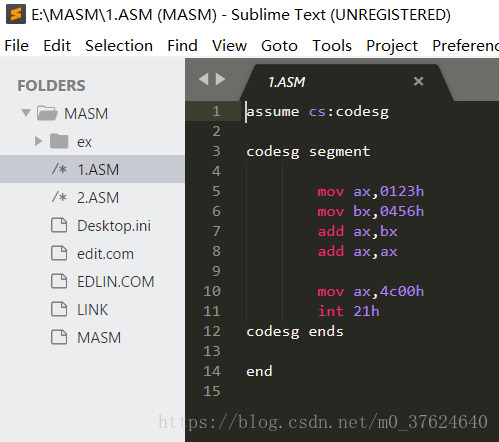
Task: Click the 'add ax,bx' instruction
Action: (357, 231)
